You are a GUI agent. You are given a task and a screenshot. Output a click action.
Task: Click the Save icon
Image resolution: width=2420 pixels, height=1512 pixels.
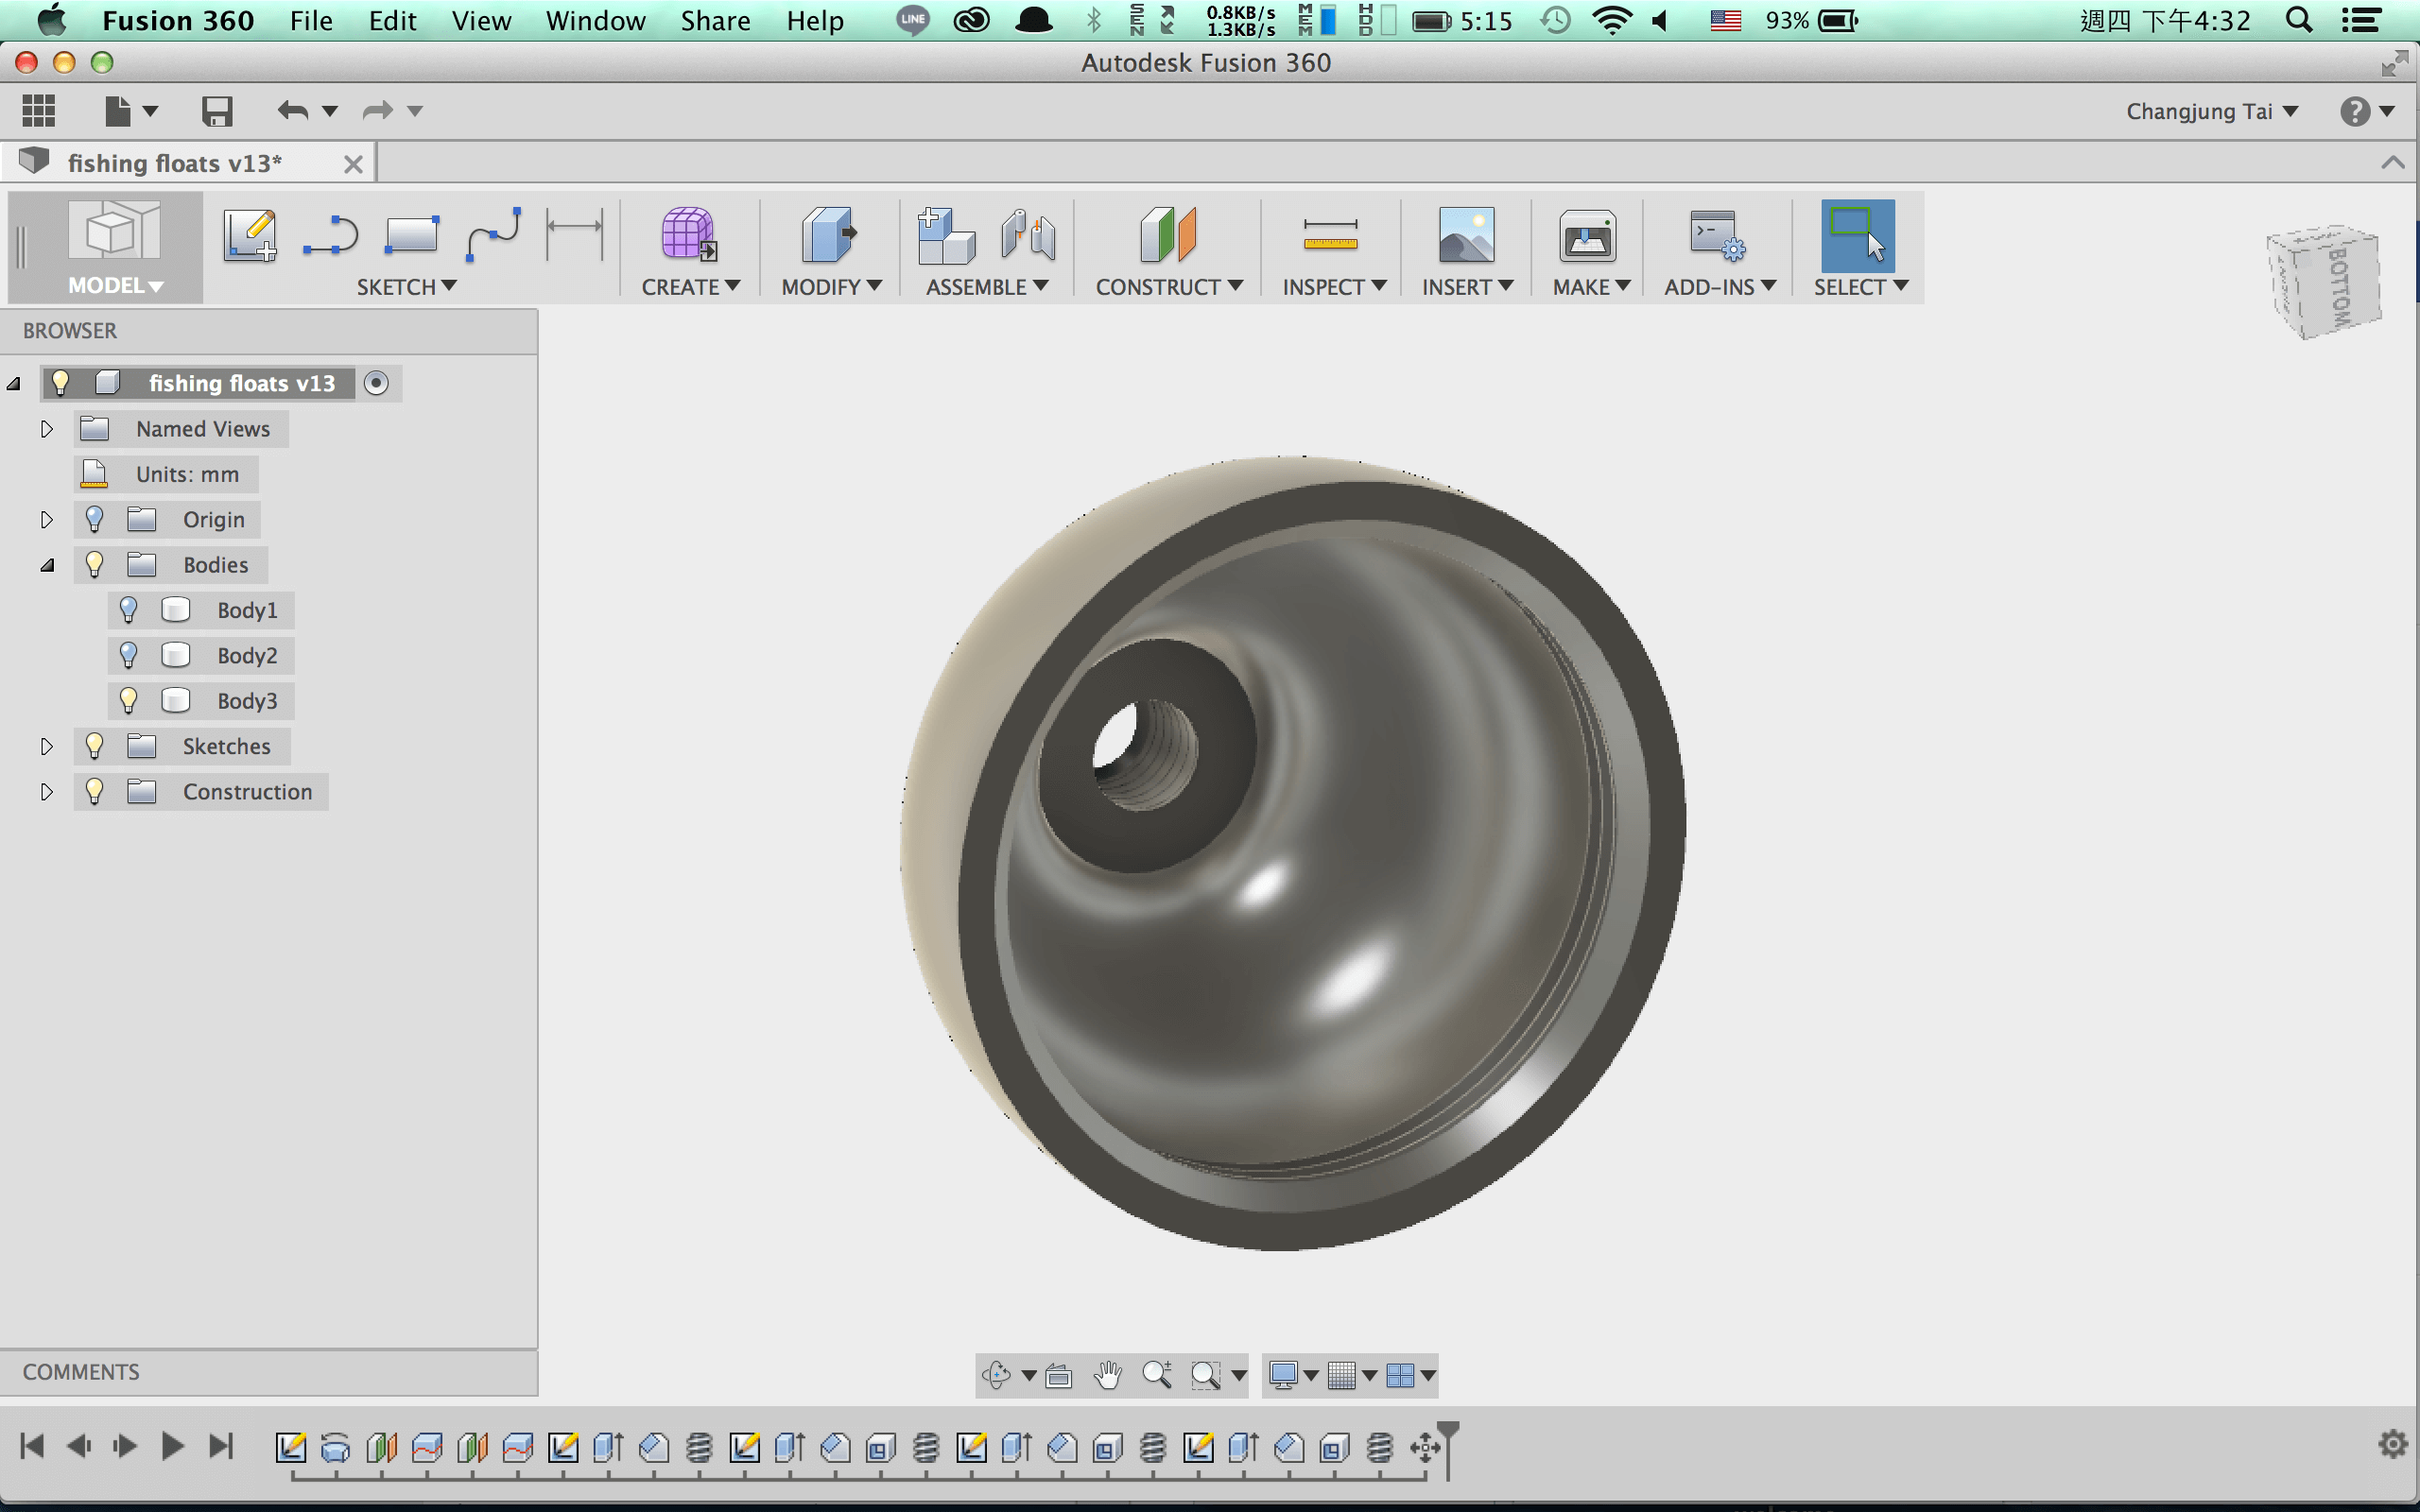(217, 110)
